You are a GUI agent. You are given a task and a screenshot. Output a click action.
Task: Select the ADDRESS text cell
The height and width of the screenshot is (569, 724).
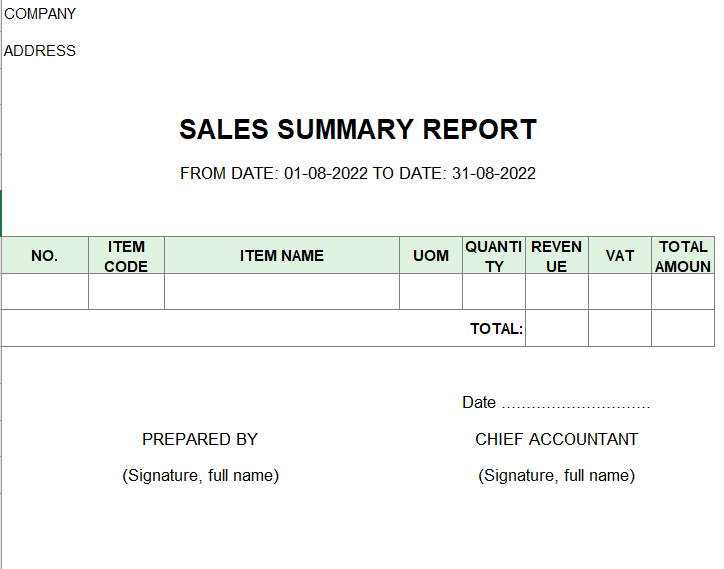tap(40, 51)
